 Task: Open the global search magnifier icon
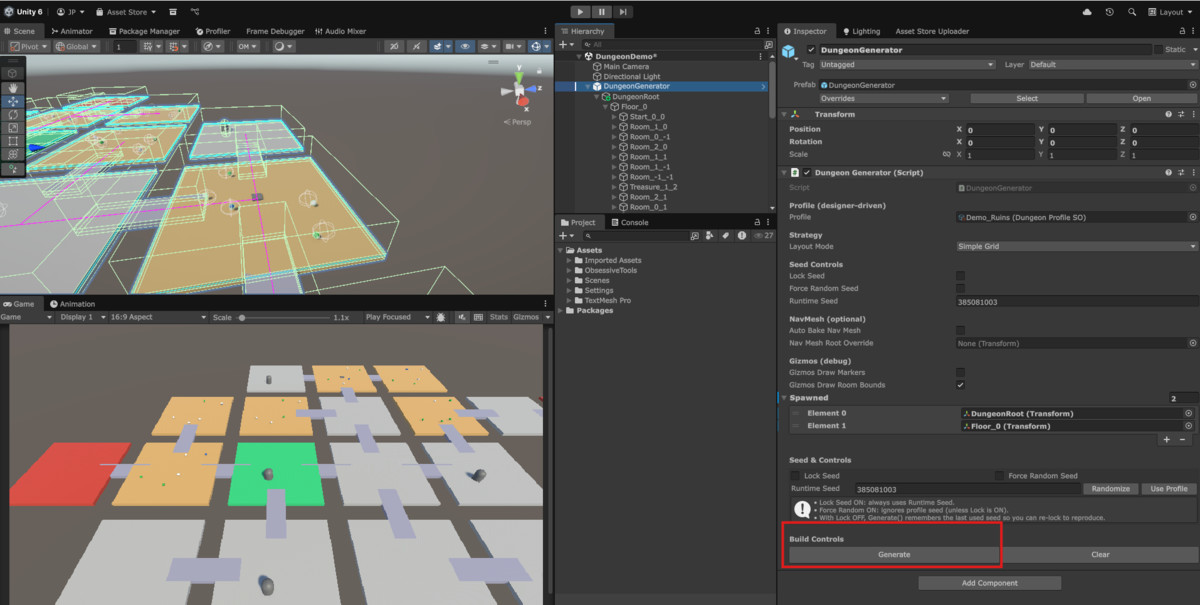(1131, 12)
